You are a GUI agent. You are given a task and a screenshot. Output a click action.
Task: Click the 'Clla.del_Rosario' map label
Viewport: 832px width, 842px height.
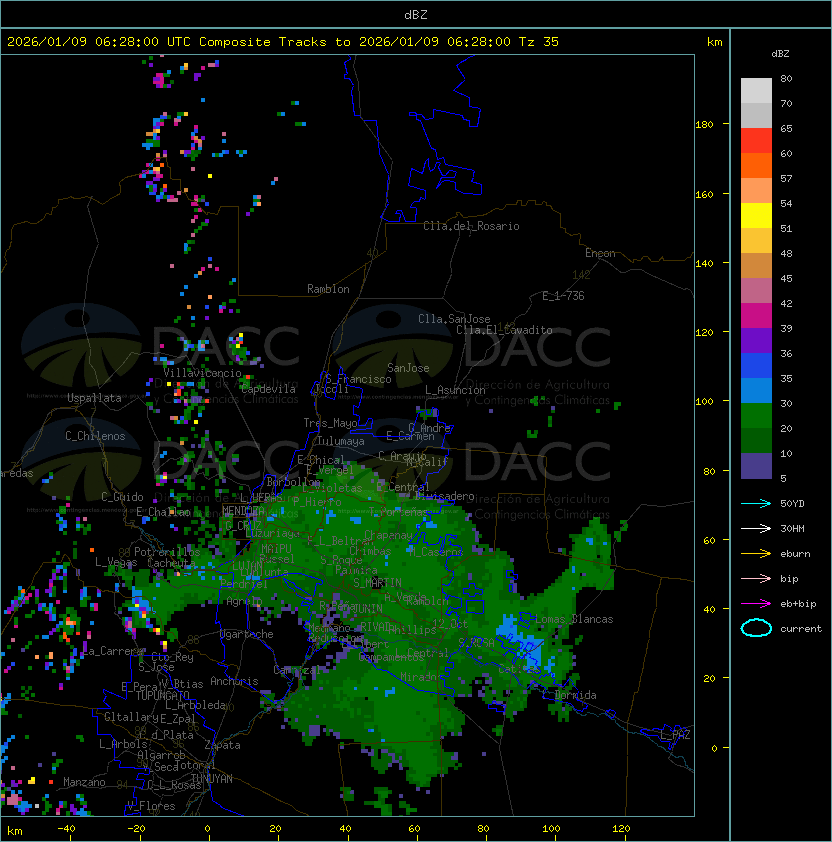(x=471, y=226)
